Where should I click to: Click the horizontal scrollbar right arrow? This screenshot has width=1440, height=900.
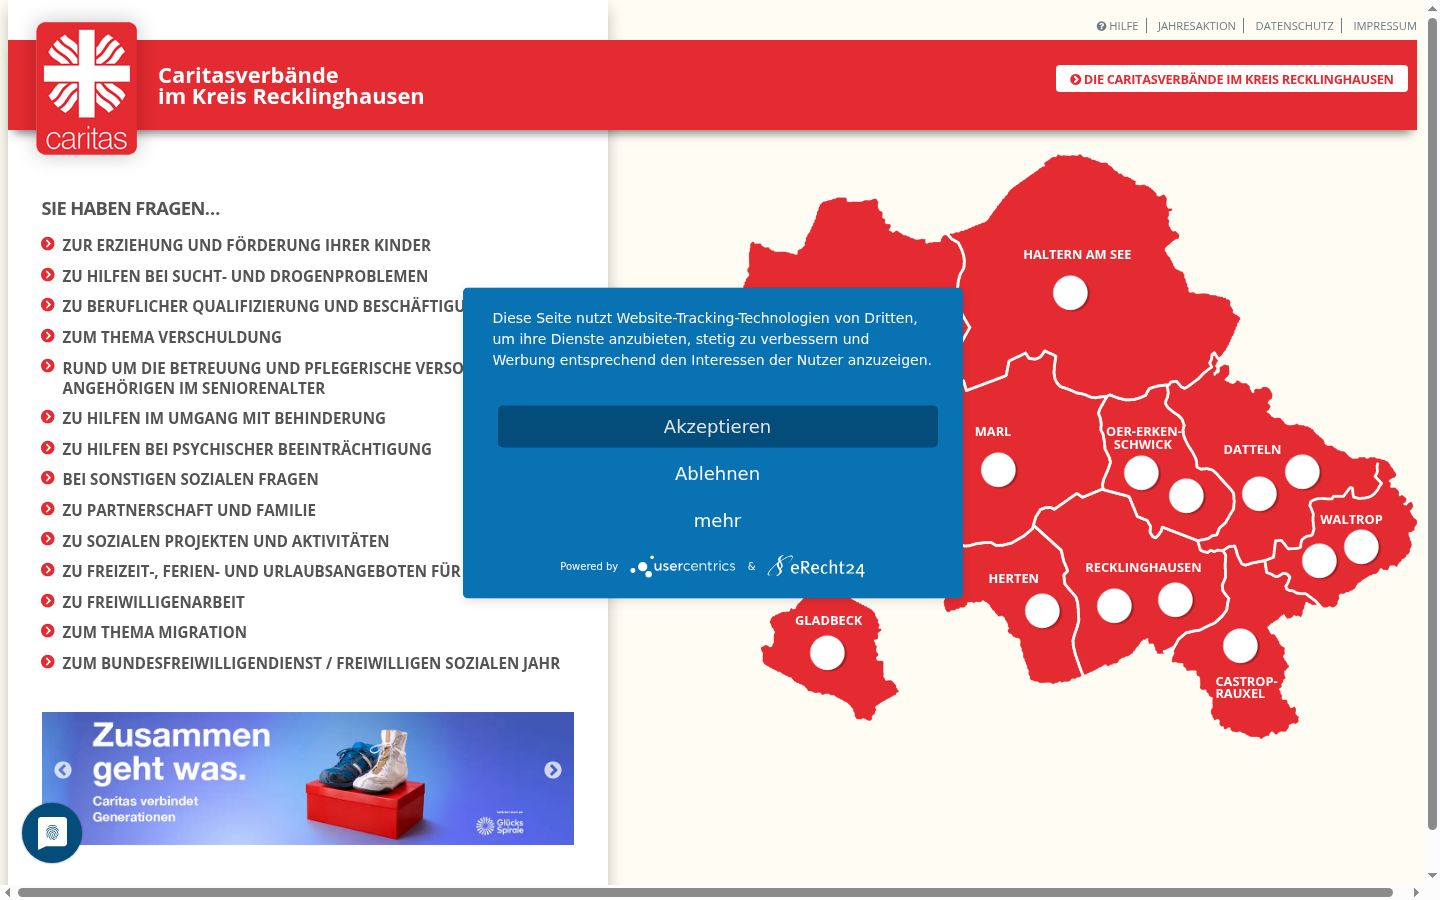click(x=1416, y=892)
